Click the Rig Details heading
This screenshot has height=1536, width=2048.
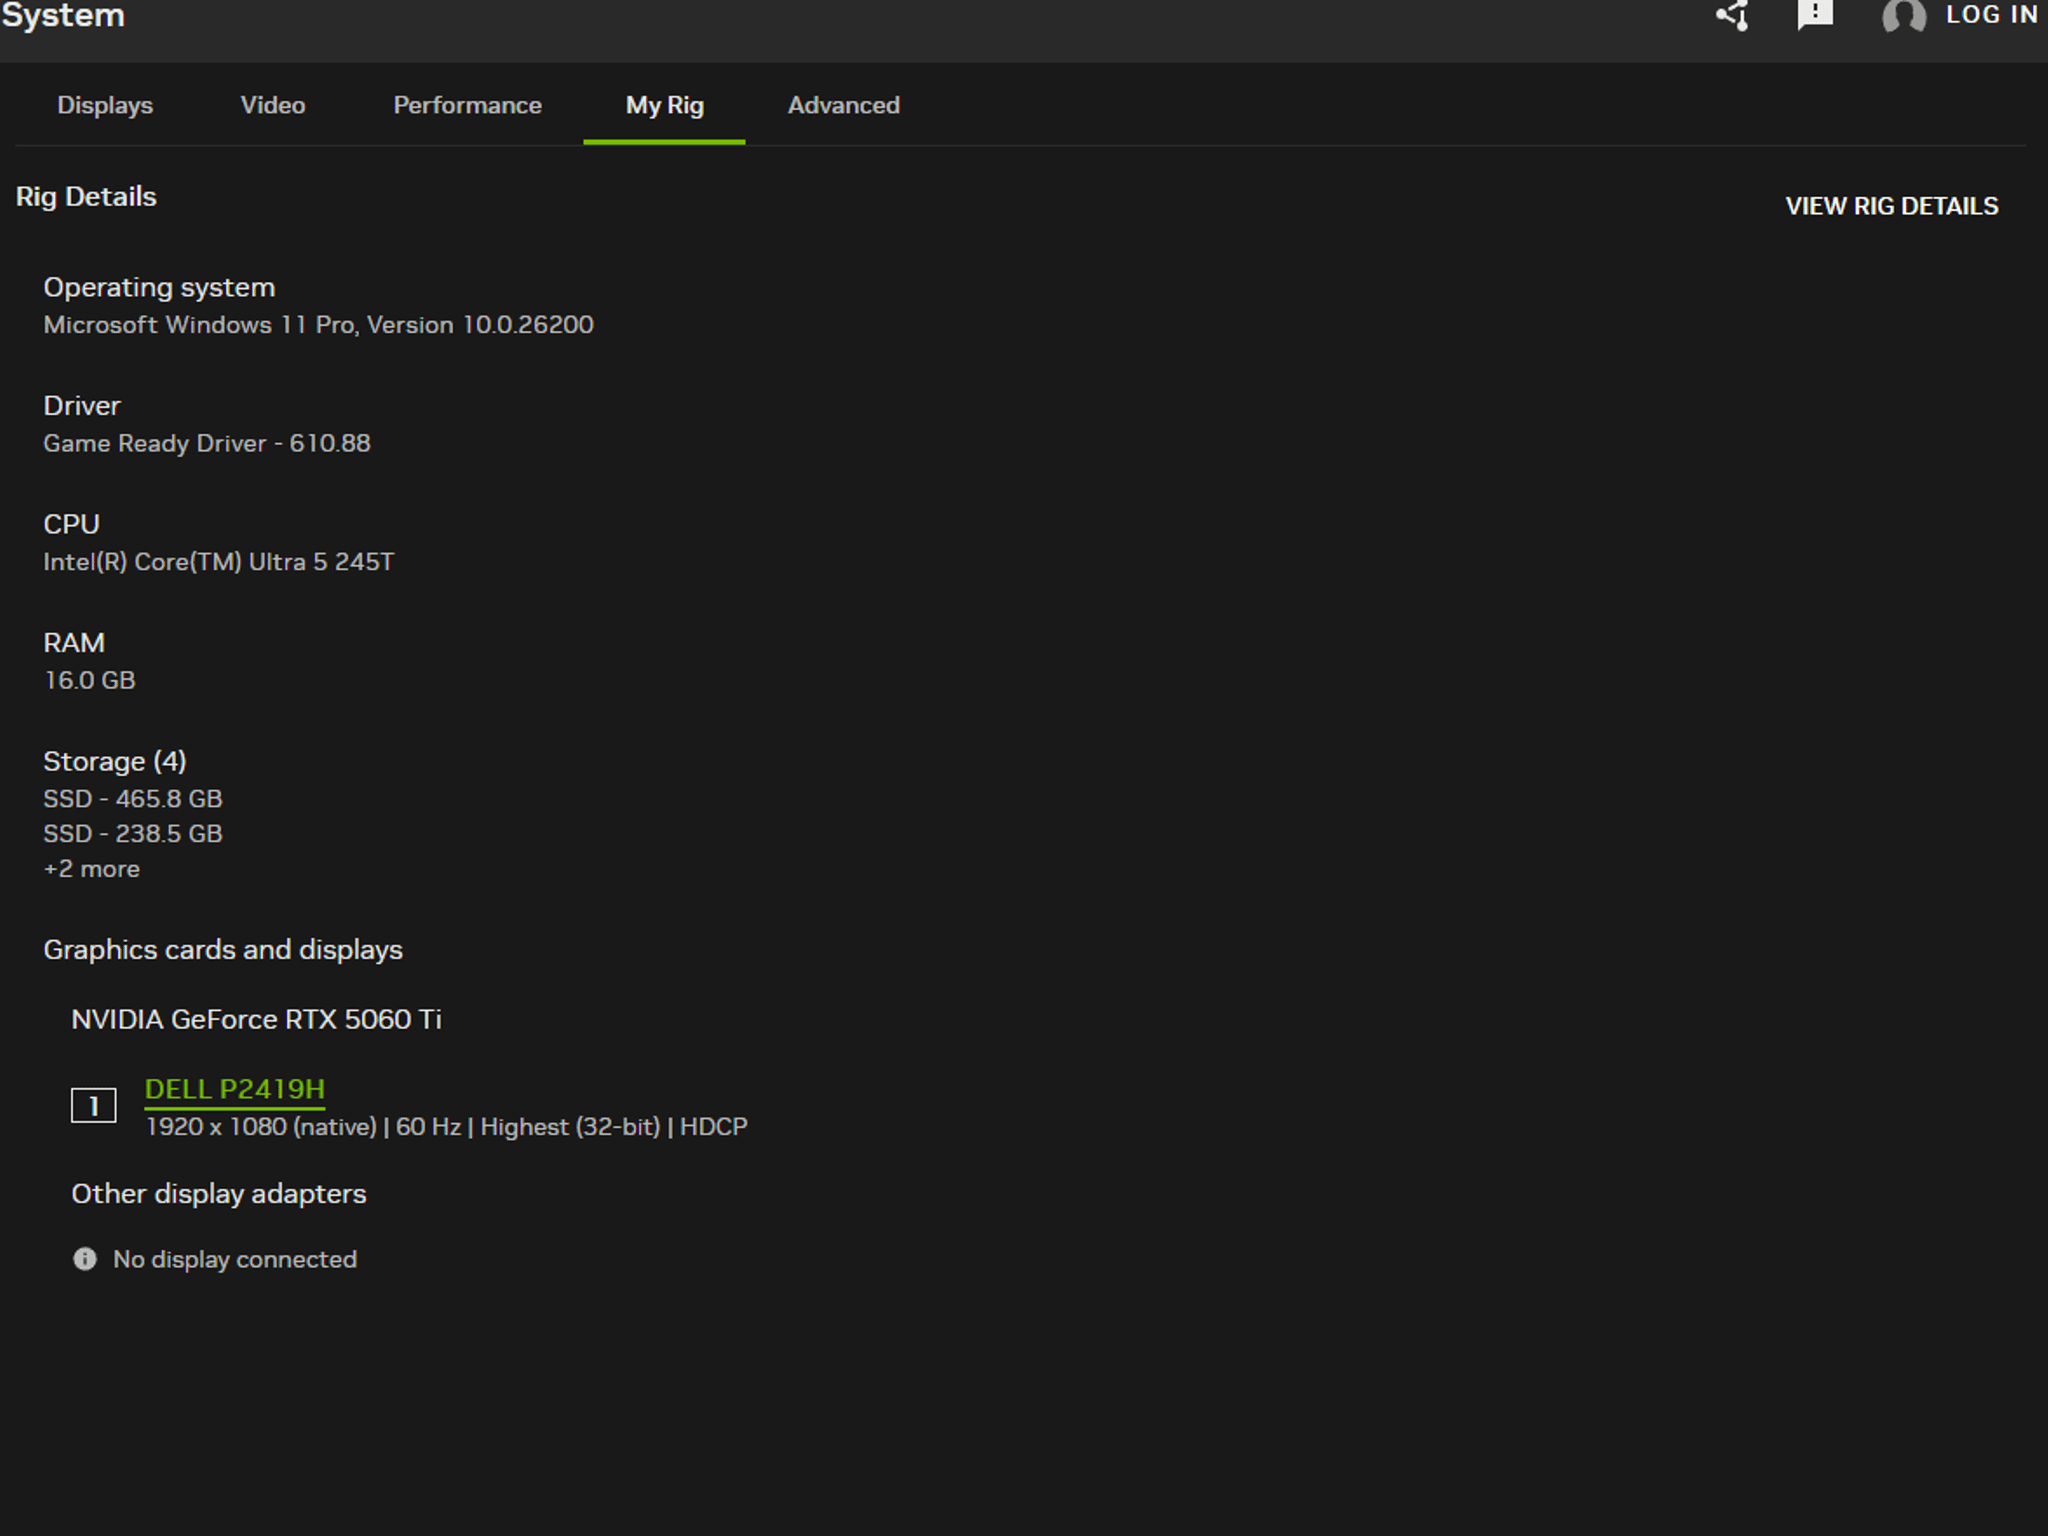[x=86, y=197]
